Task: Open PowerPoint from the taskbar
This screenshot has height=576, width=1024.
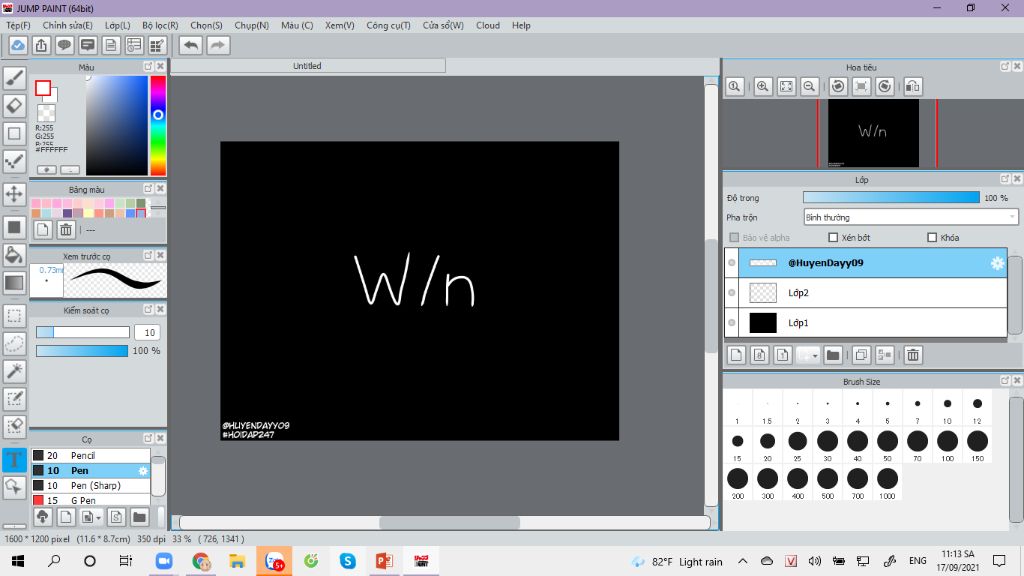Action: [384, 561]
